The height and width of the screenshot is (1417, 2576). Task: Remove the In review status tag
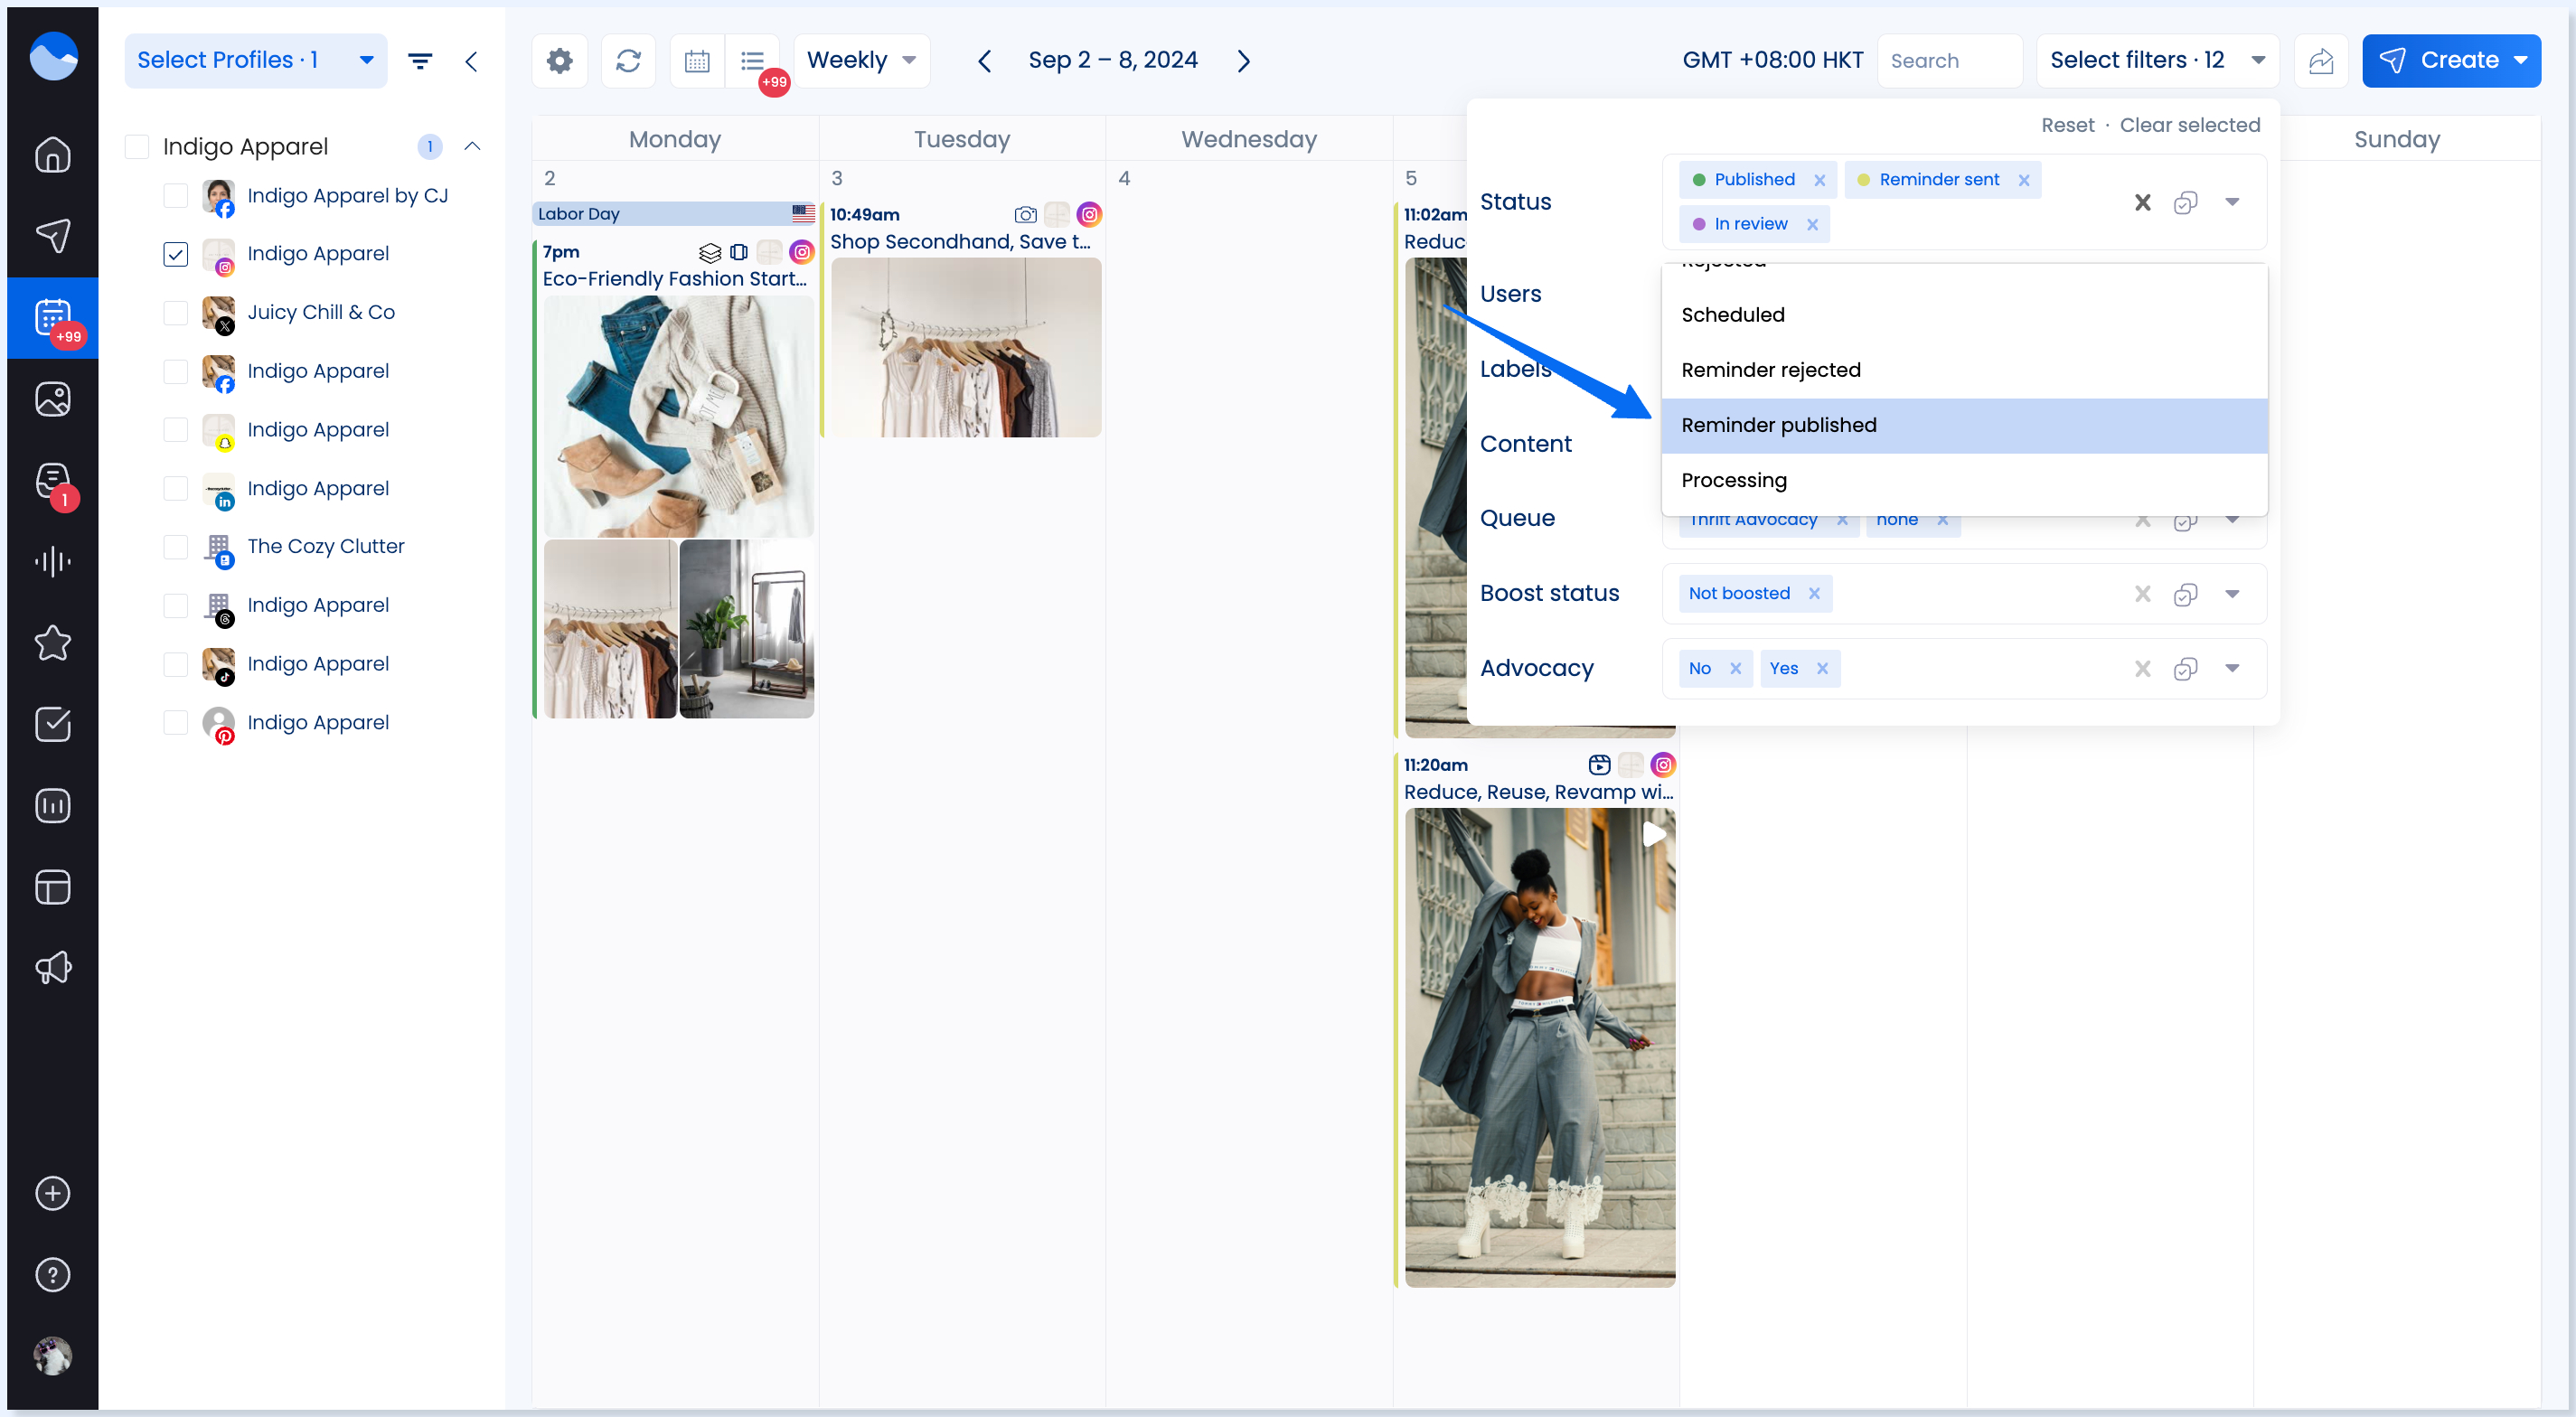coord(1812,224)
